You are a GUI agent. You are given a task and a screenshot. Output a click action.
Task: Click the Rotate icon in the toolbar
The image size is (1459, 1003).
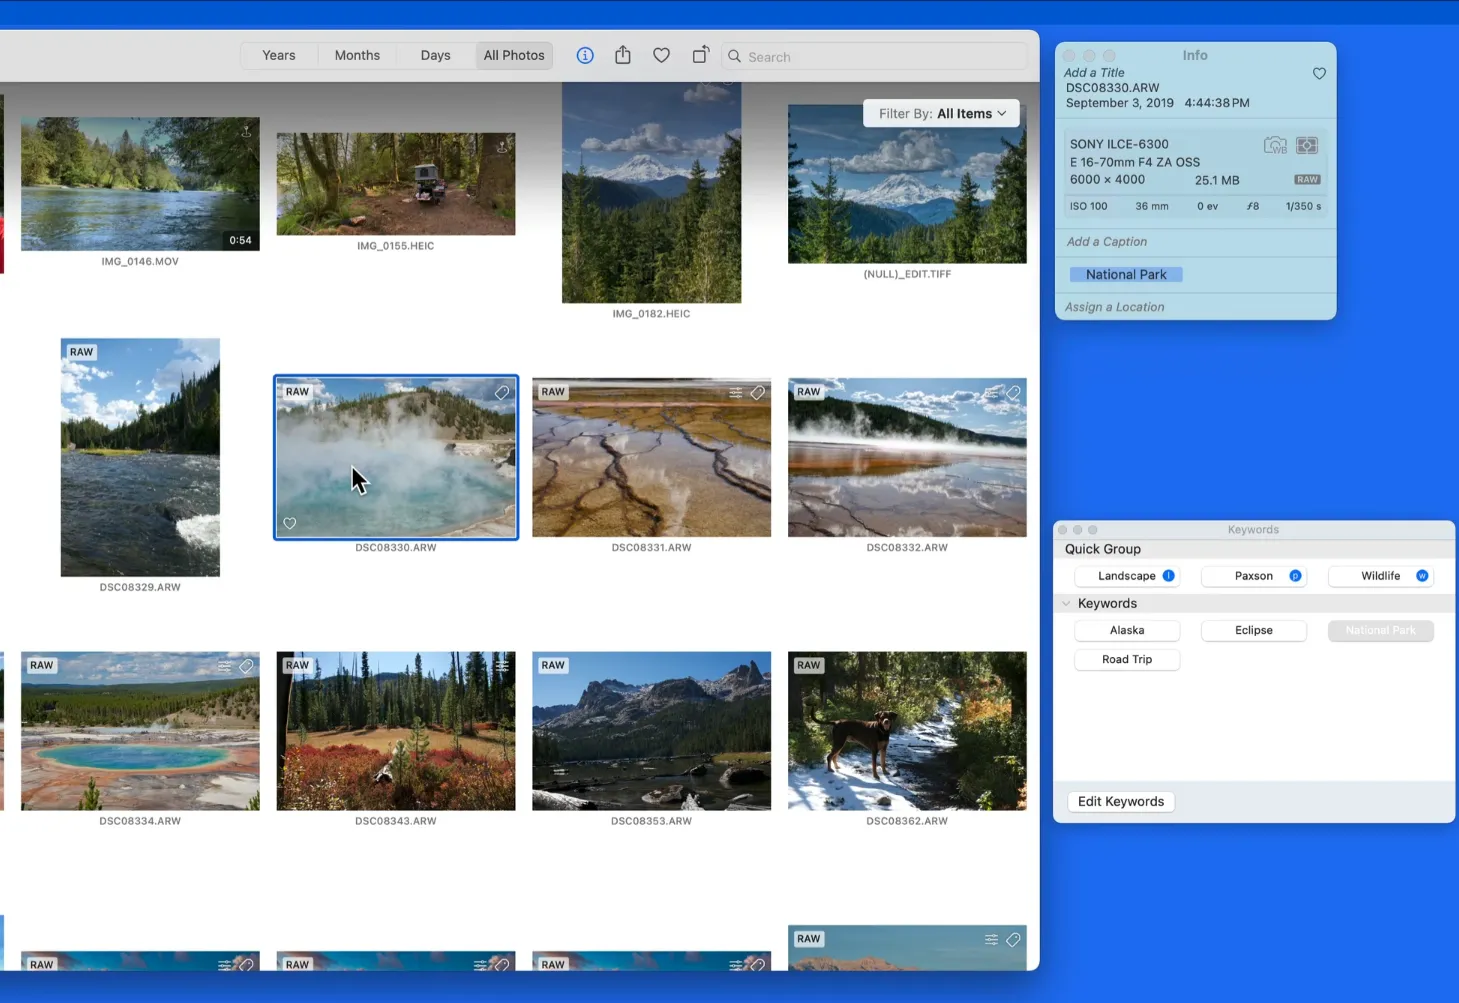(x=700, y=55)
